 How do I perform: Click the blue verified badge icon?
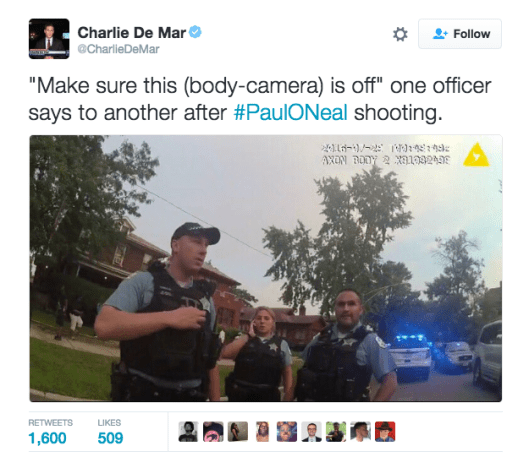195,32
